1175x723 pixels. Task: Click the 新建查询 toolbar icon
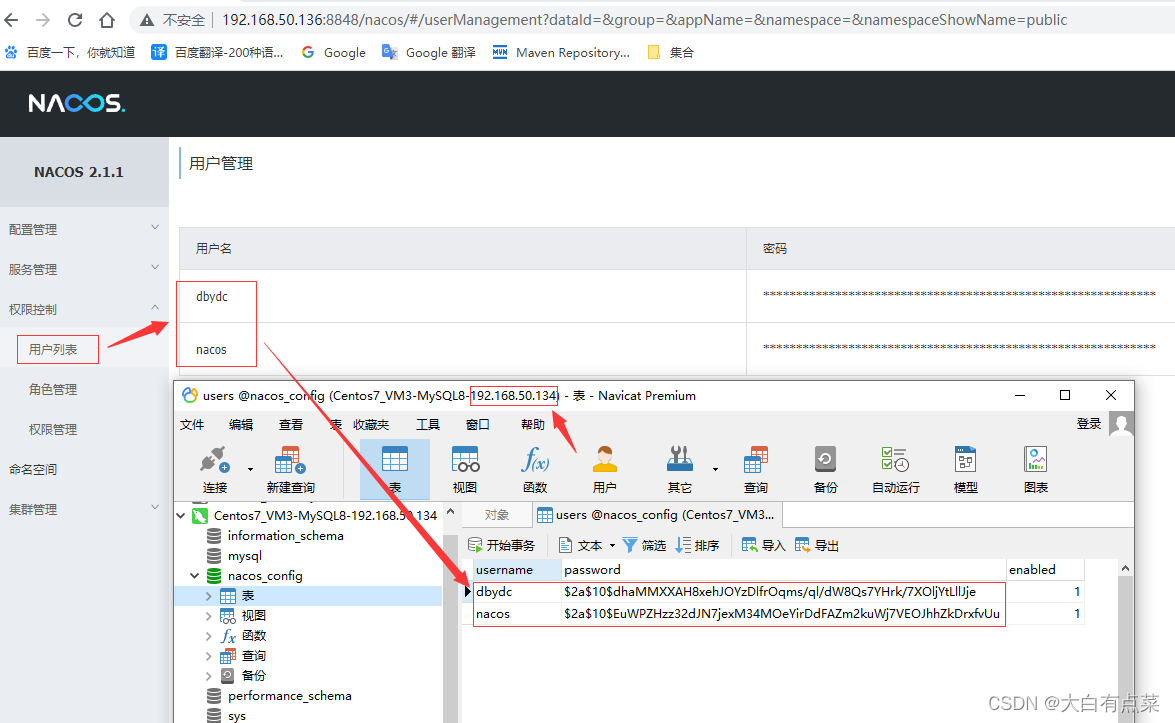[290, 470]
